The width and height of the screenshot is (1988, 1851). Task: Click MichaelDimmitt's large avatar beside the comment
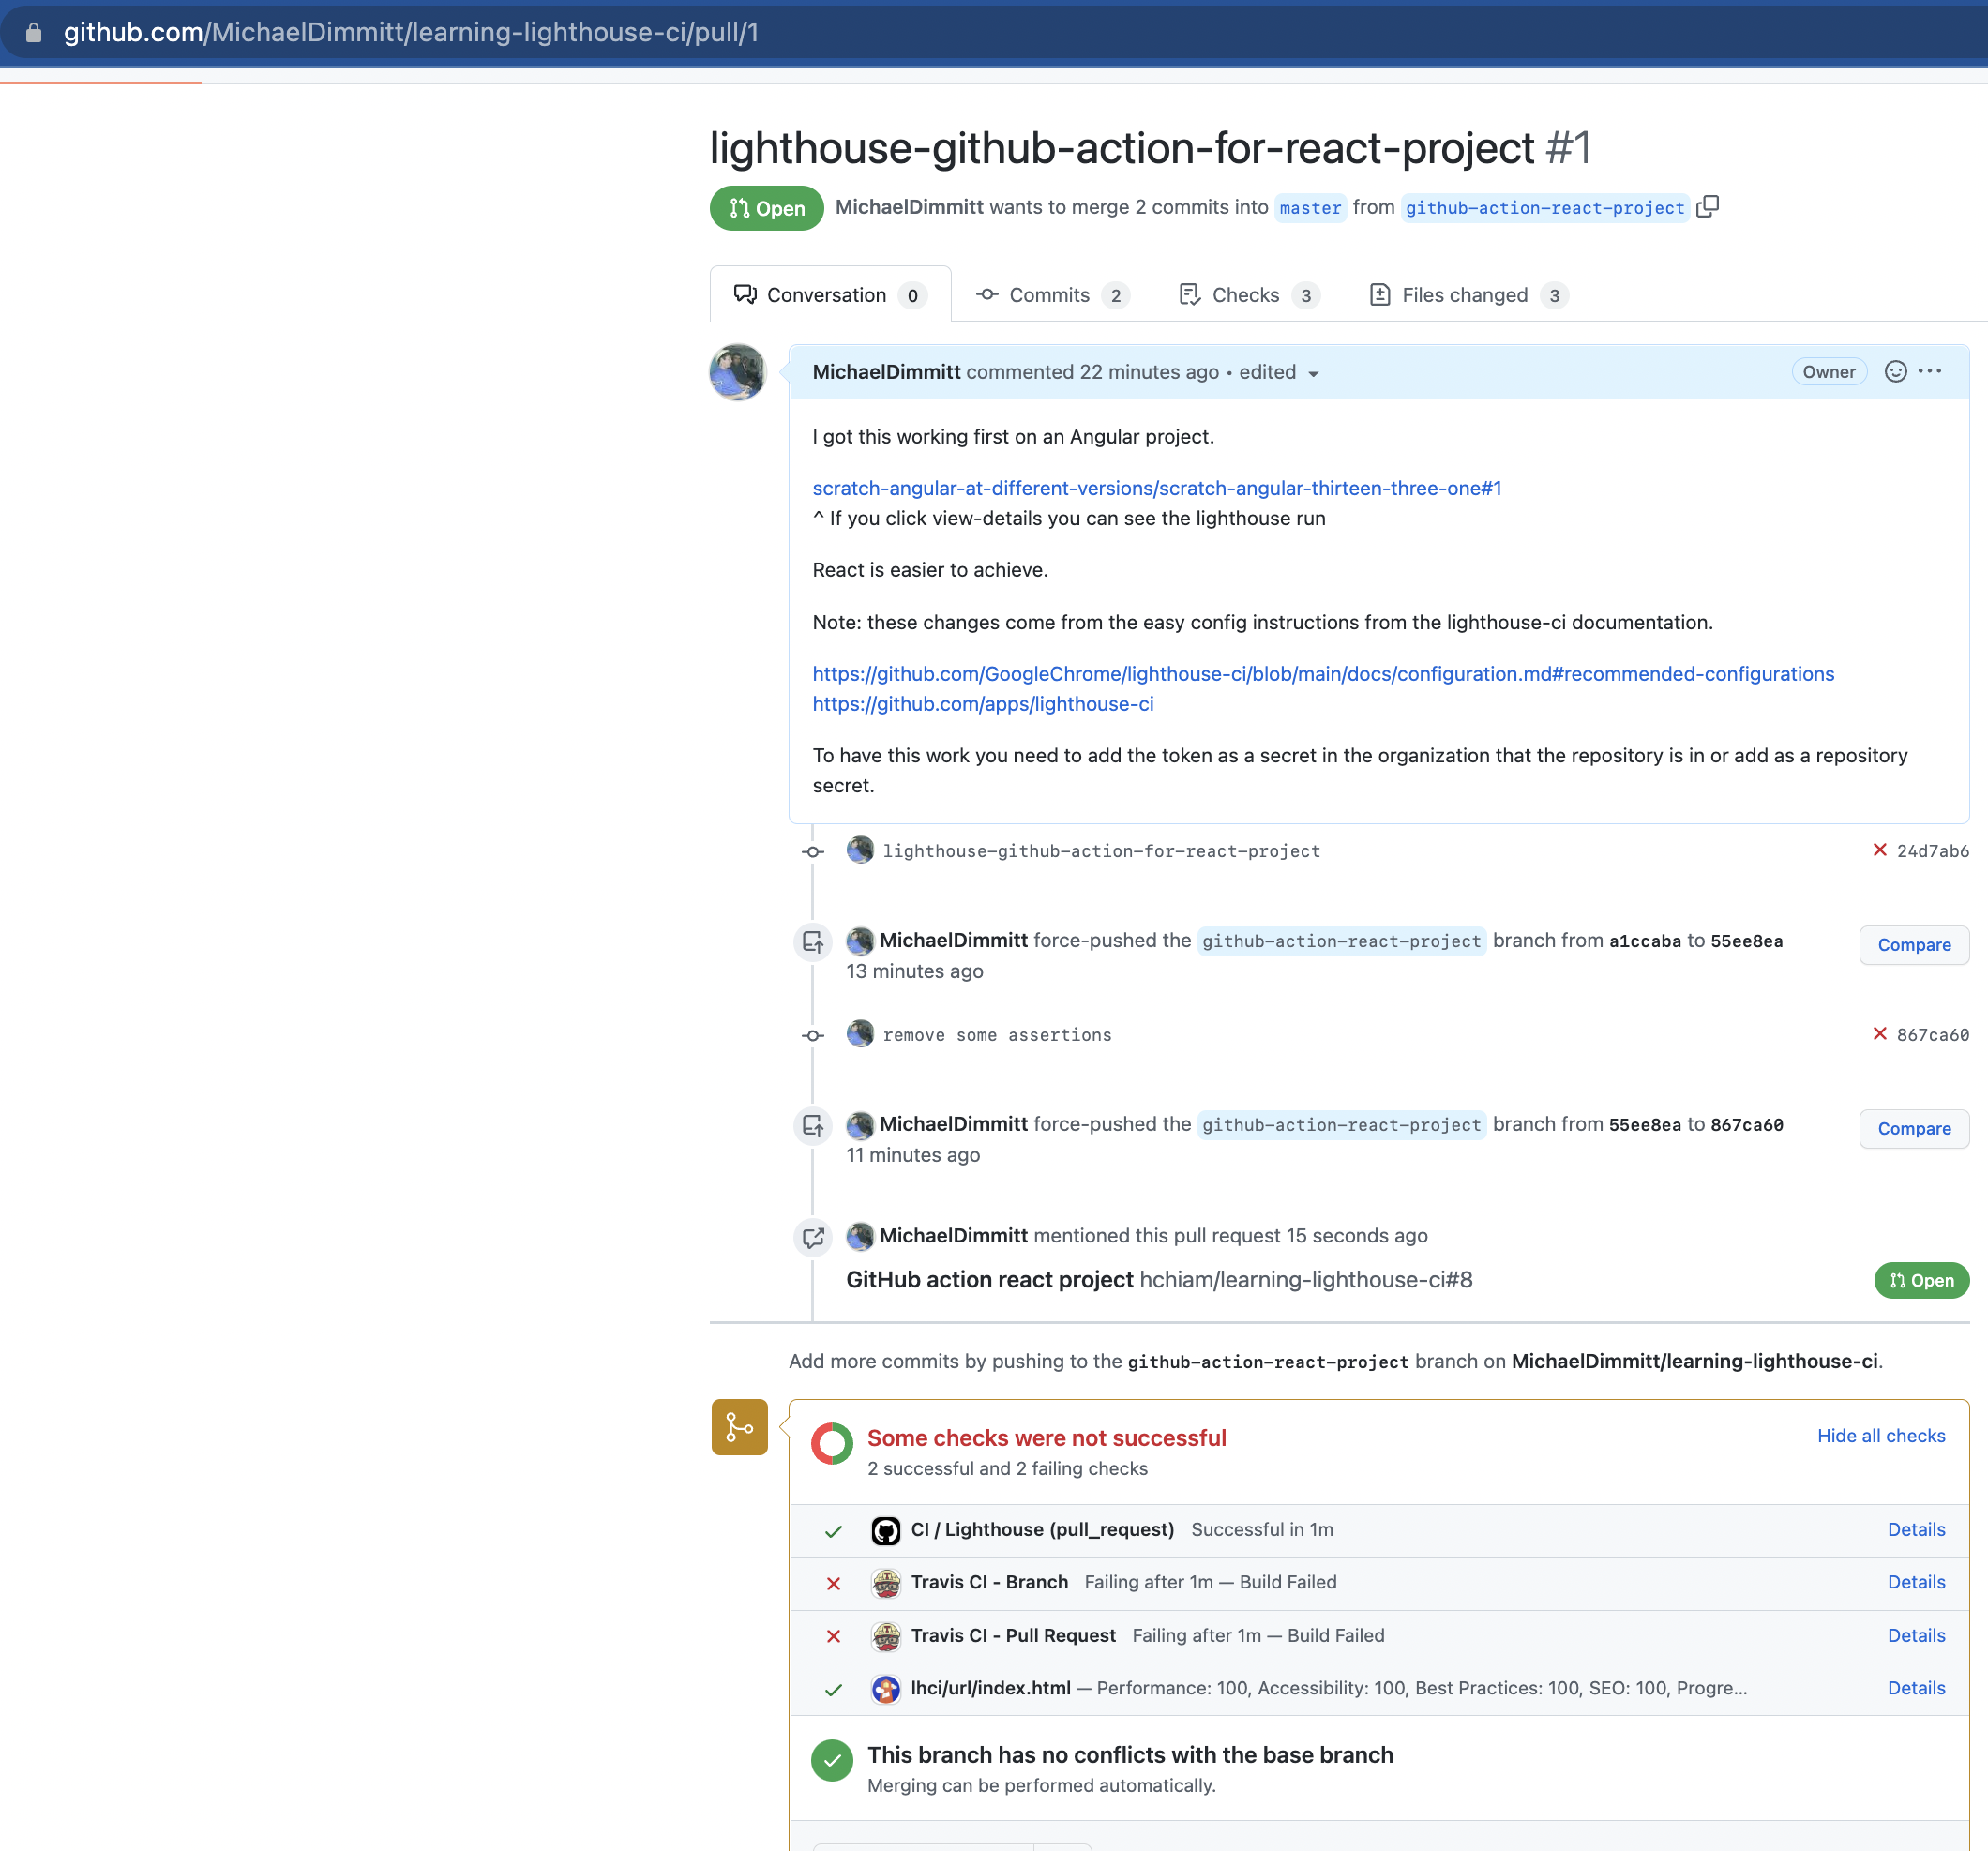(738, 372)
